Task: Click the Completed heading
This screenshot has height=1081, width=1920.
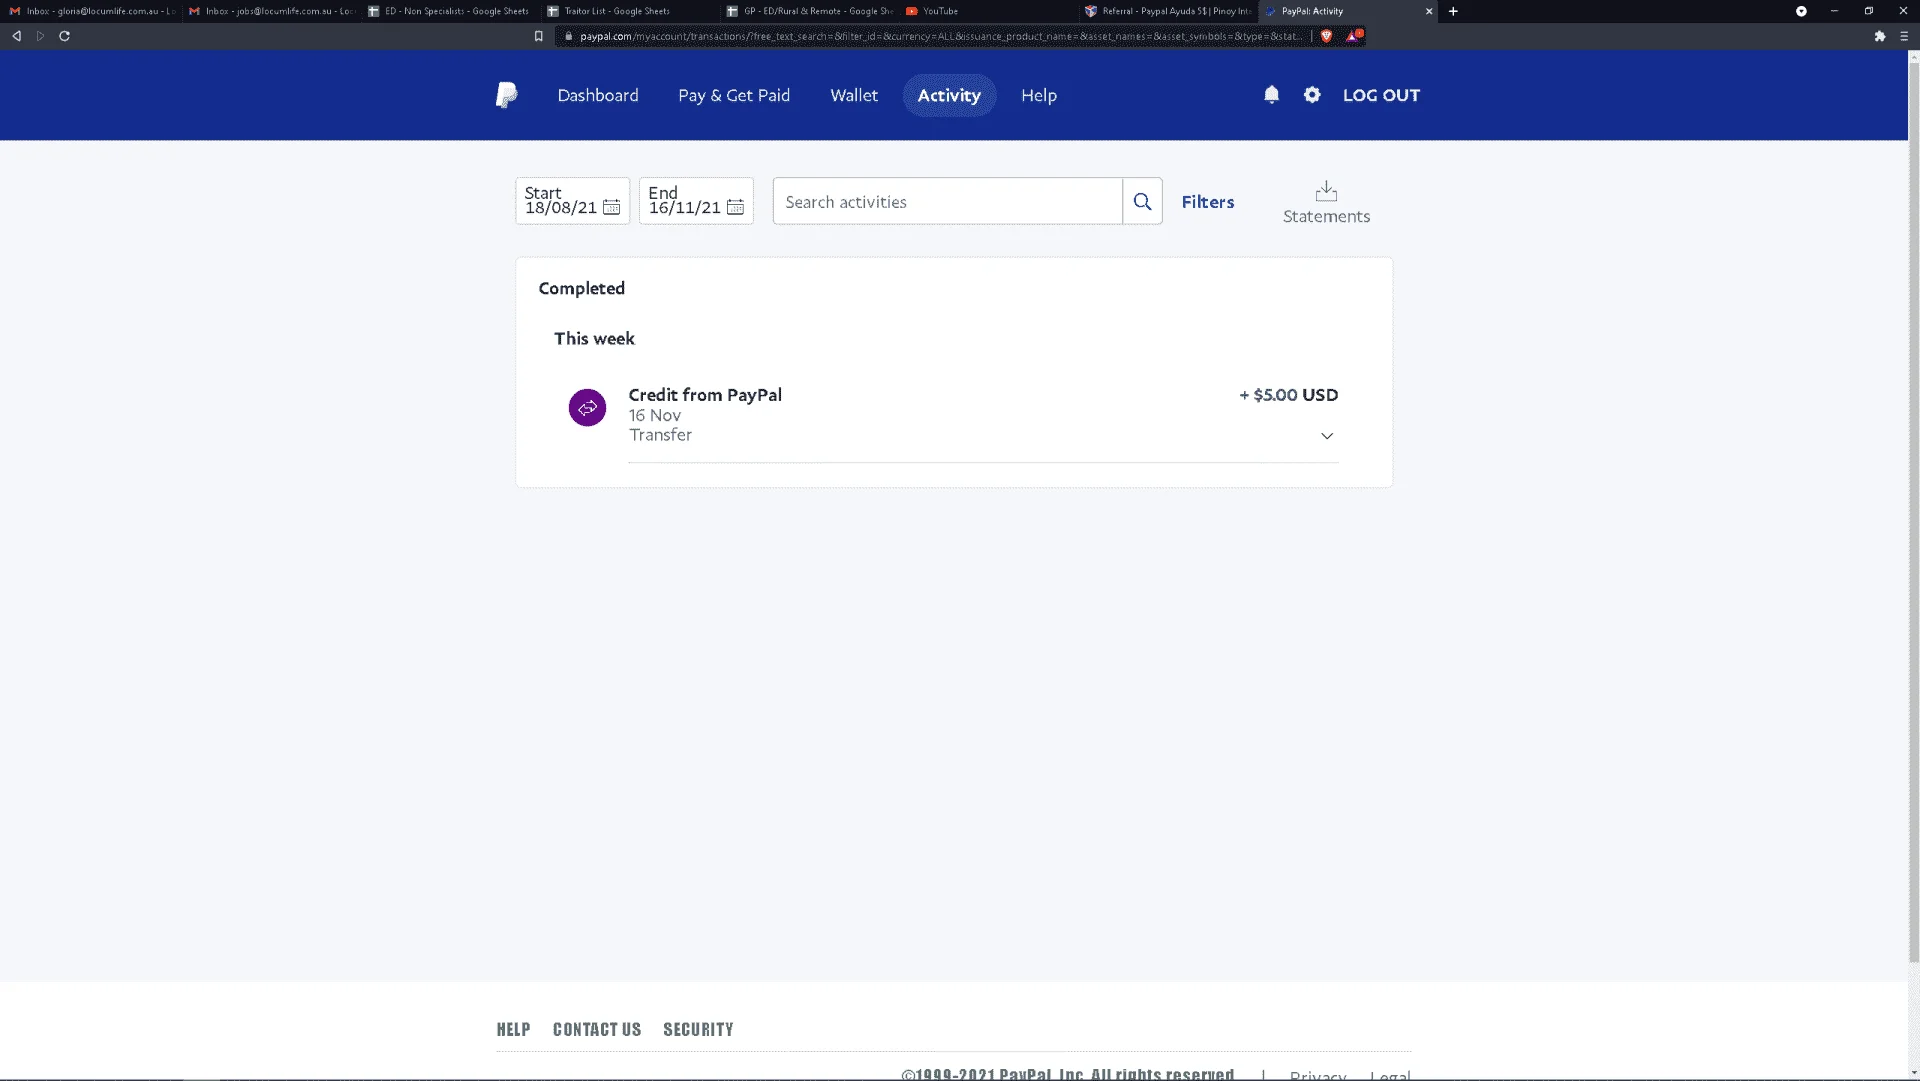Action: 581,288
